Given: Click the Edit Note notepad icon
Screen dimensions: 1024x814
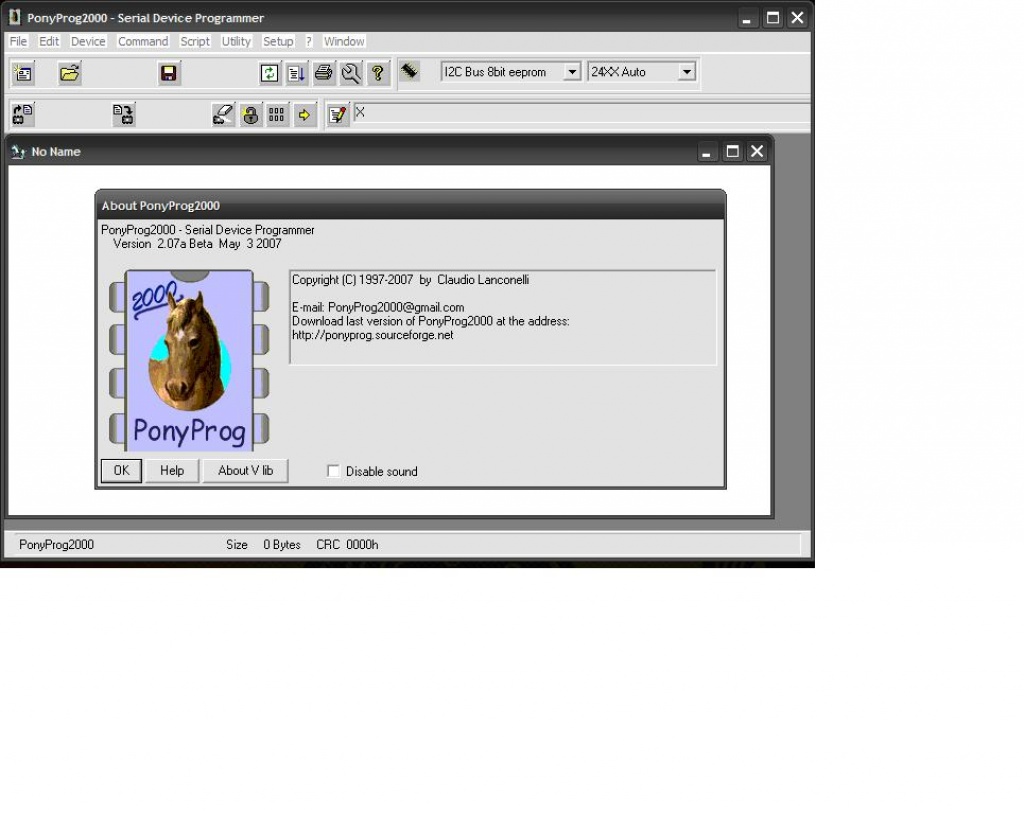Looking at the screenshot, I should click(338, 115).
